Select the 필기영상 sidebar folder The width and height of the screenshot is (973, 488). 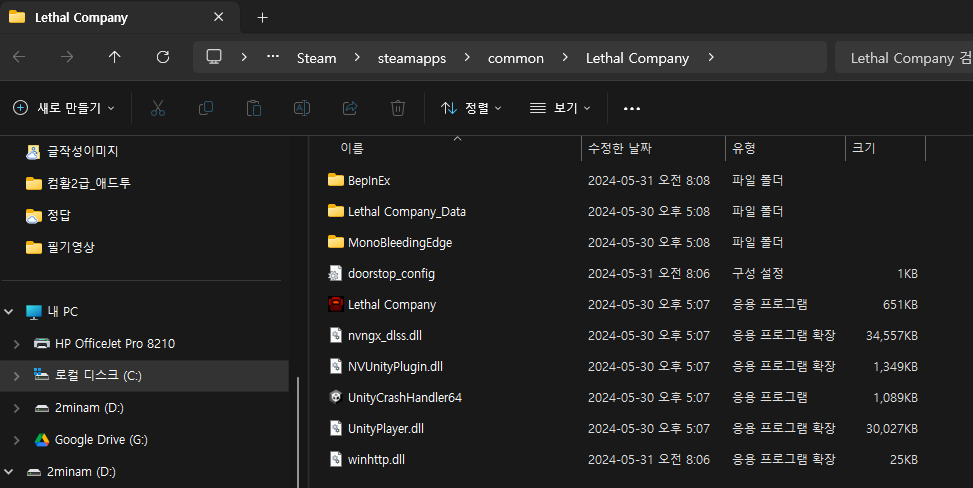pyautogui.click(x=60, y=247)
